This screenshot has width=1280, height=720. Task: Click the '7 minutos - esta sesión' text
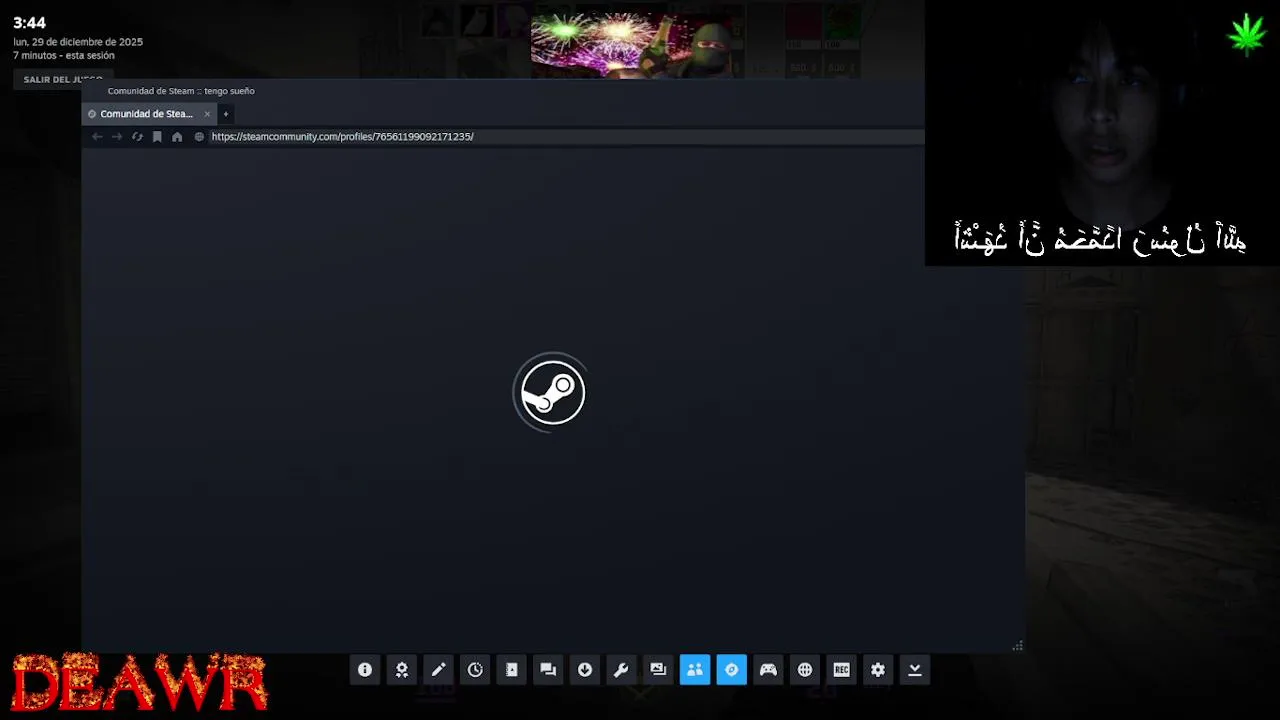(x=64, y=56)
